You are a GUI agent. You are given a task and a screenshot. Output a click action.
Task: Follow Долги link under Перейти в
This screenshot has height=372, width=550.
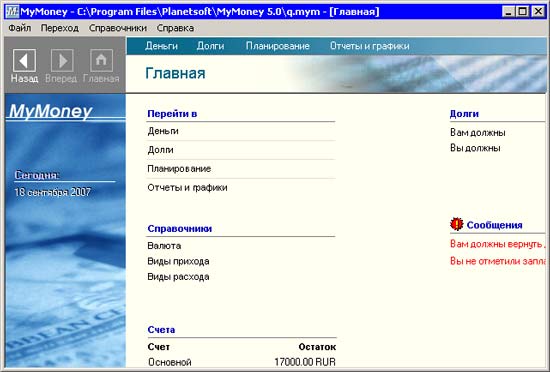pos(160,150)
